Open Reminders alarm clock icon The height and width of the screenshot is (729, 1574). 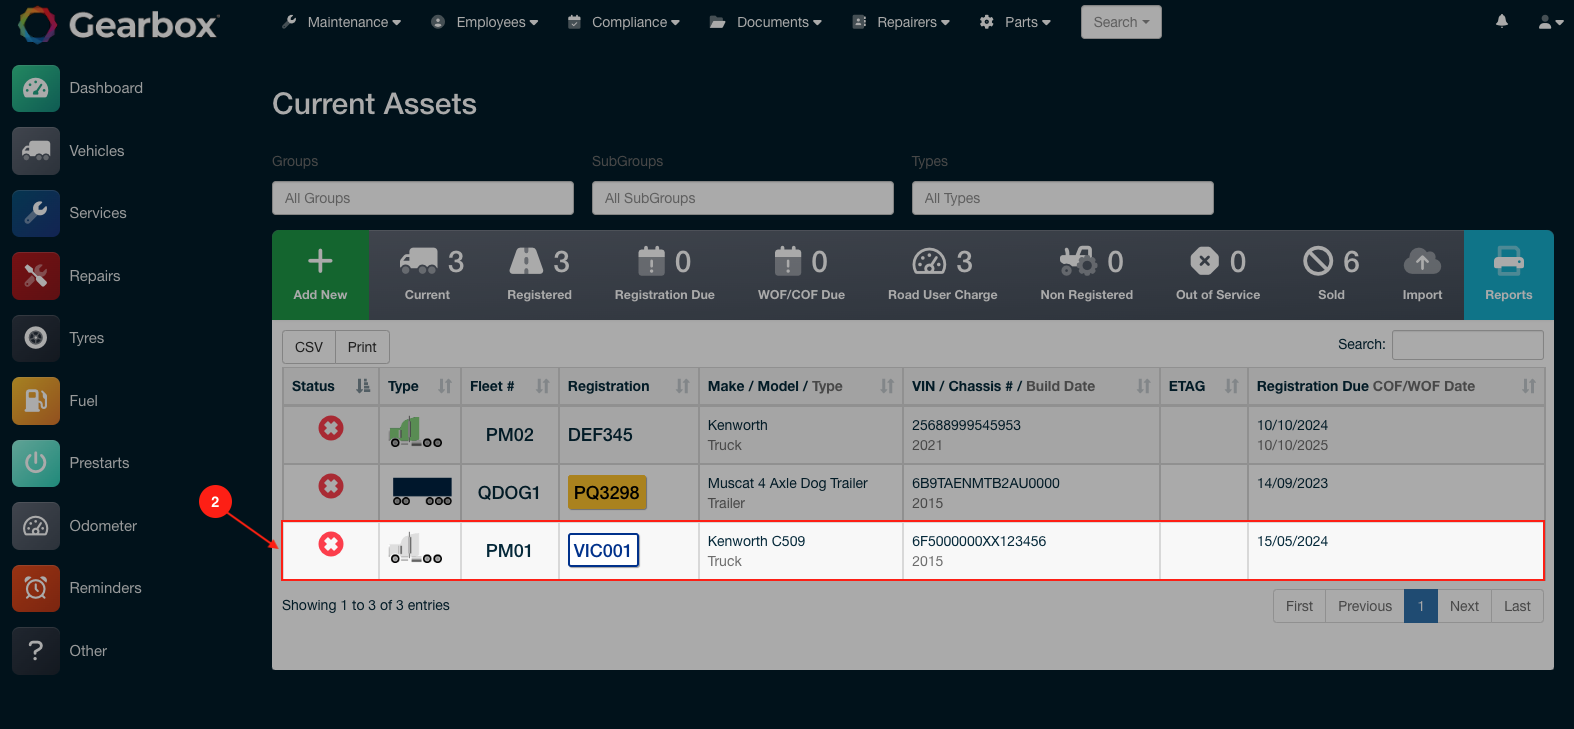36,588
